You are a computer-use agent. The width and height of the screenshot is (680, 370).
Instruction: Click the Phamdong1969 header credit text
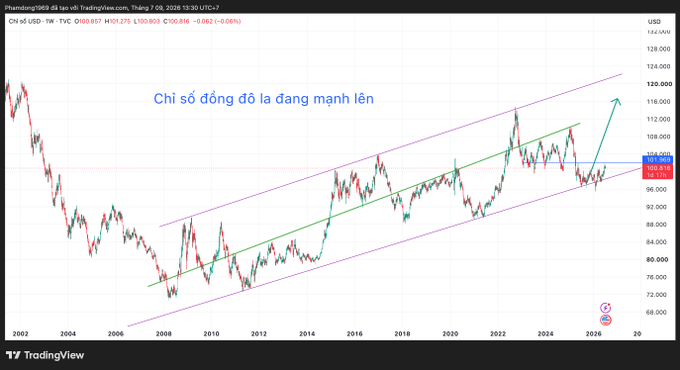[x=112, y=8]
